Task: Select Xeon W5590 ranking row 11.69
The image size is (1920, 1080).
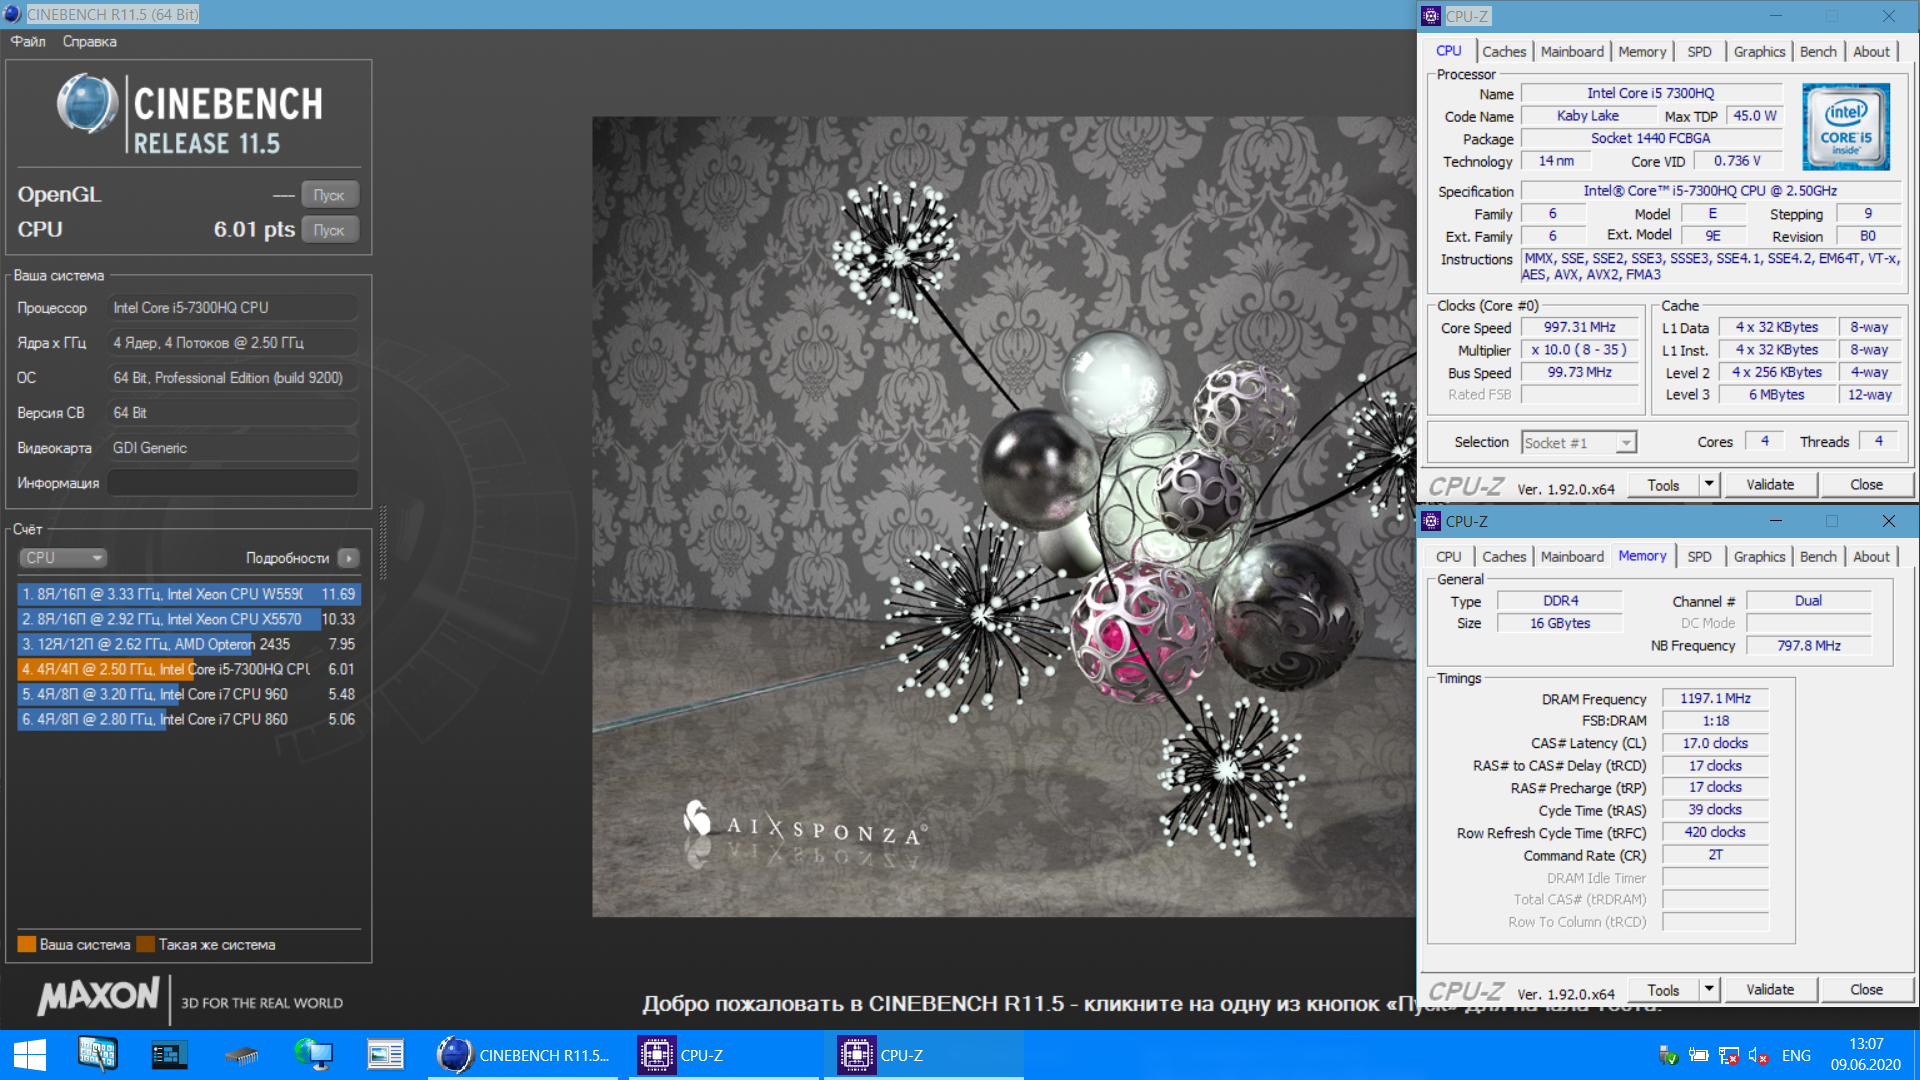Action: 189,594
